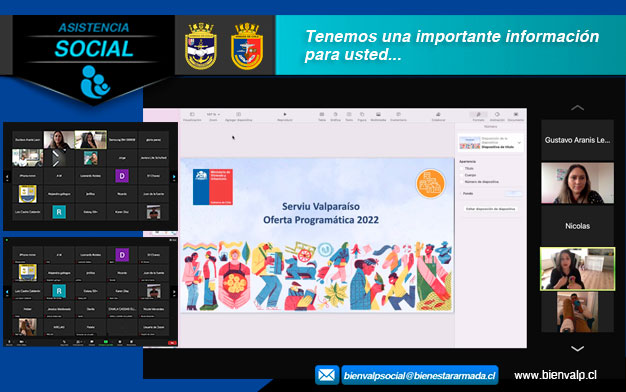Click the Gráfica chart icon
The width and height of the screenshot is (626, 392).
(335, 115)
